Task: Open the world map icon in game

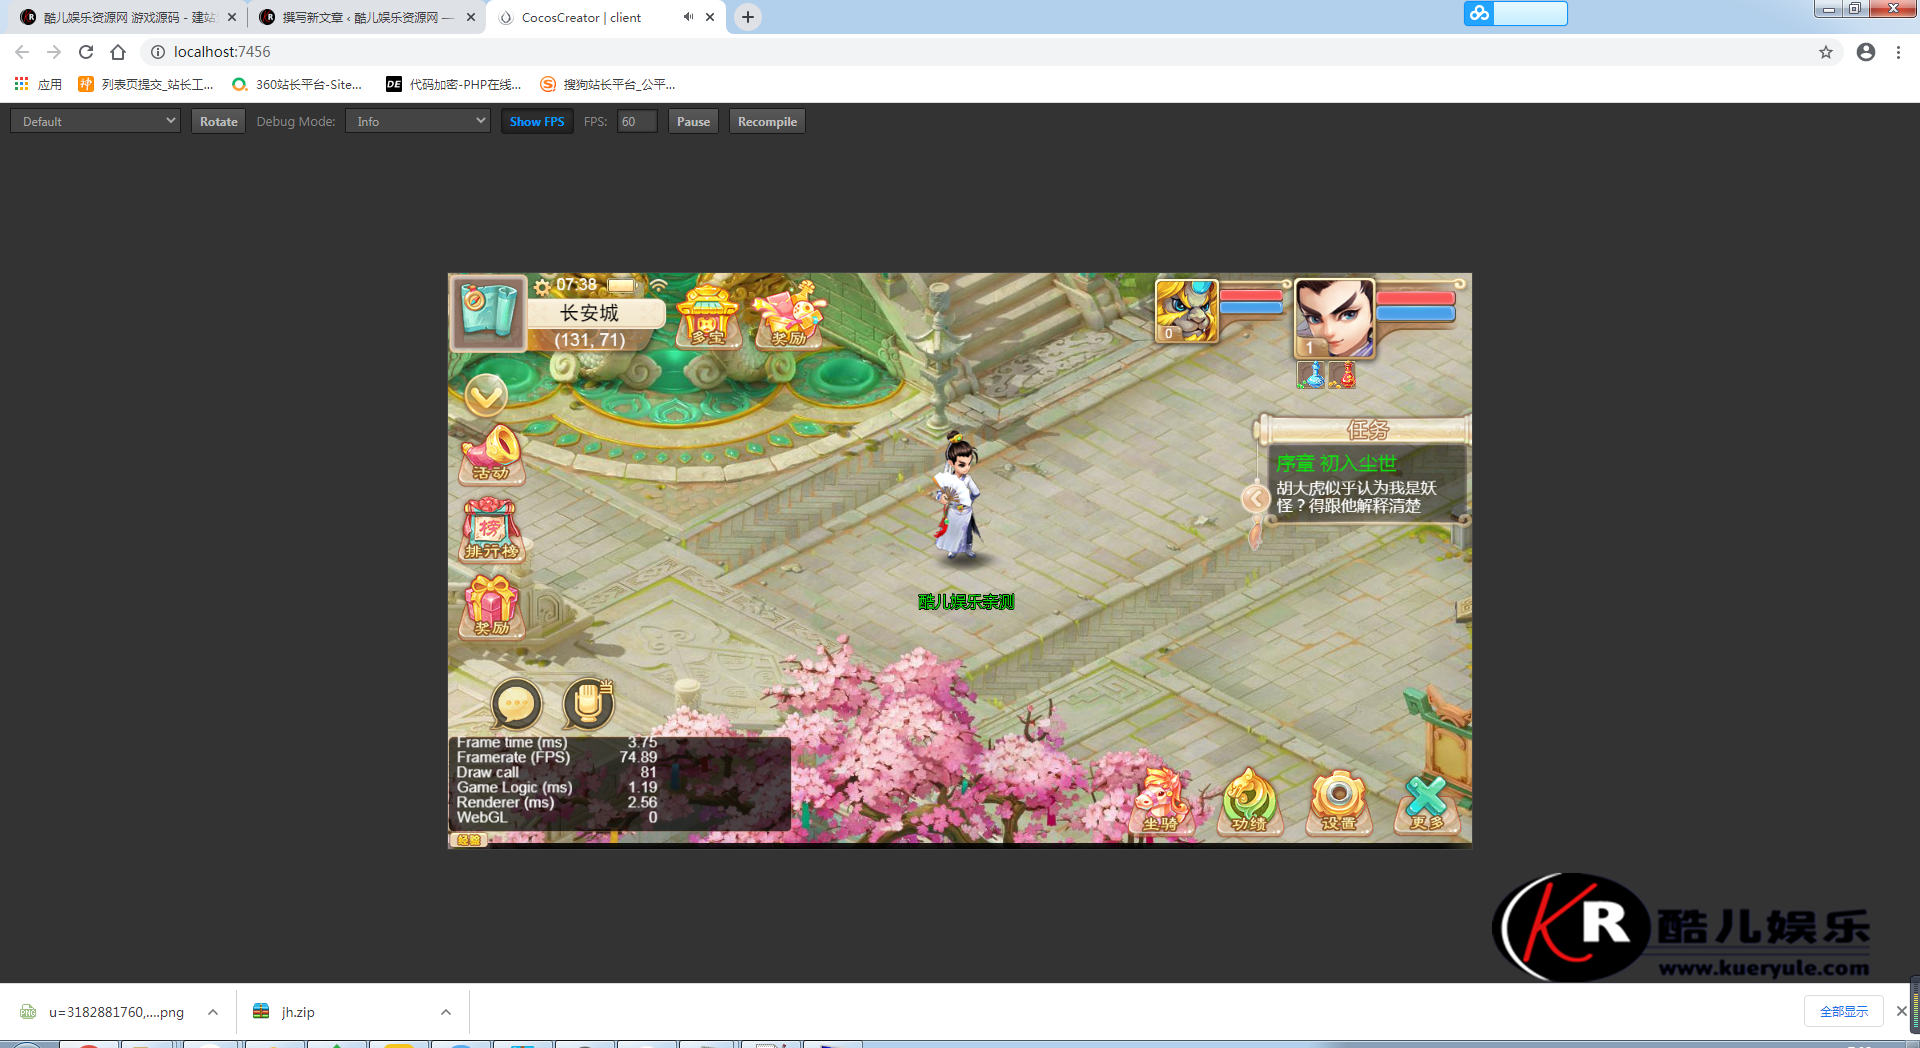Action: 488,314
